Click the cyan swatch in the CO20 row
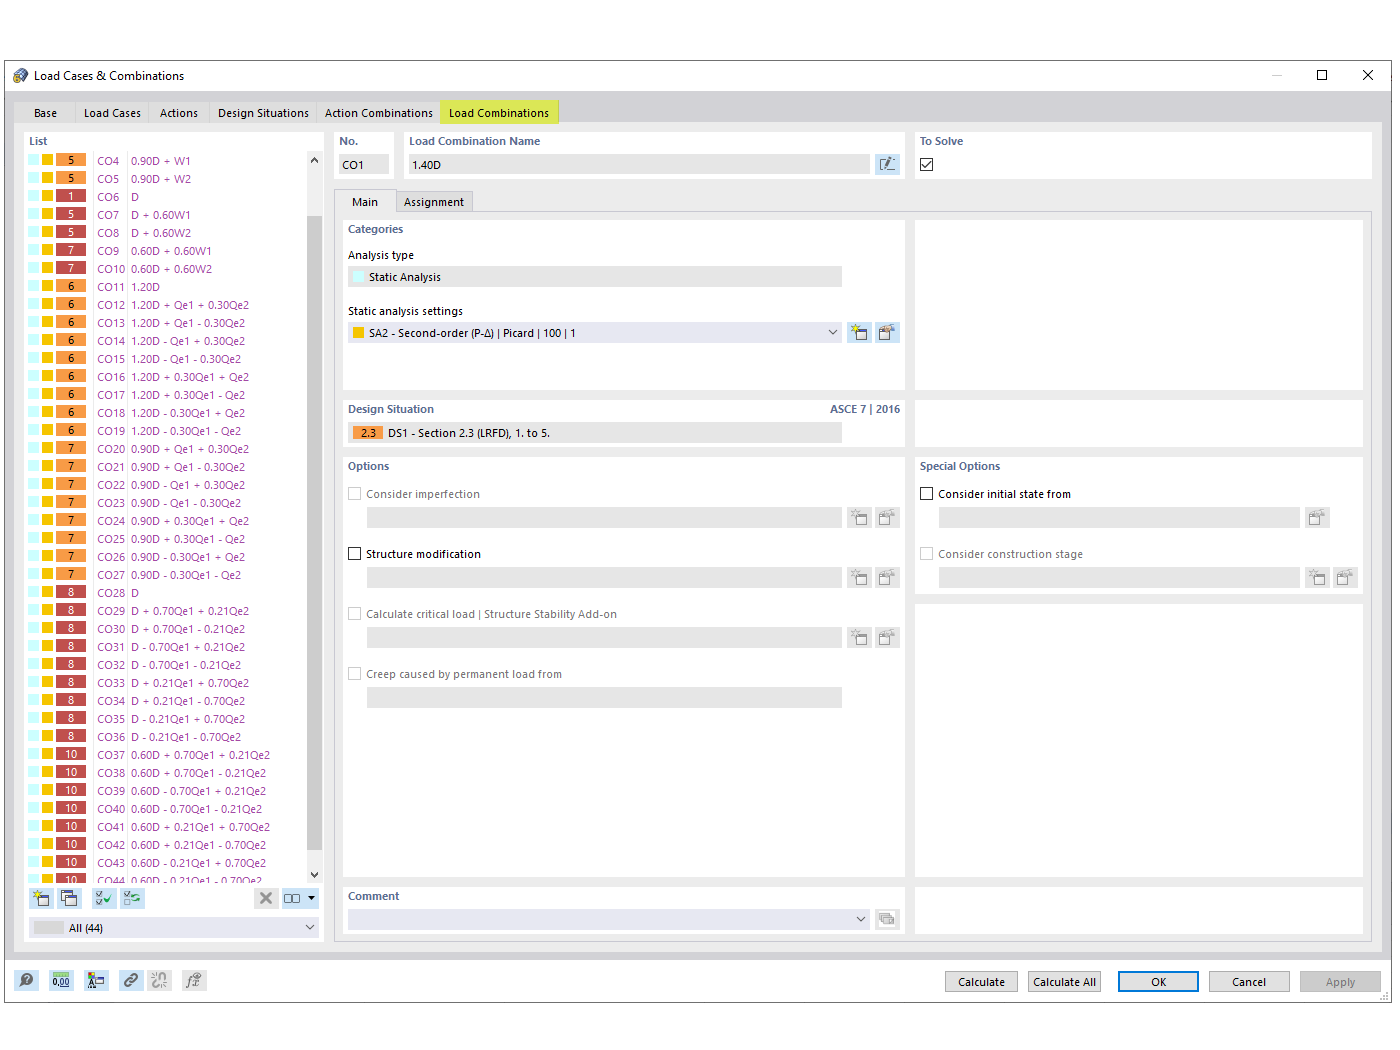Screen dimensions: 1400x1050 (x=34, y=448)
